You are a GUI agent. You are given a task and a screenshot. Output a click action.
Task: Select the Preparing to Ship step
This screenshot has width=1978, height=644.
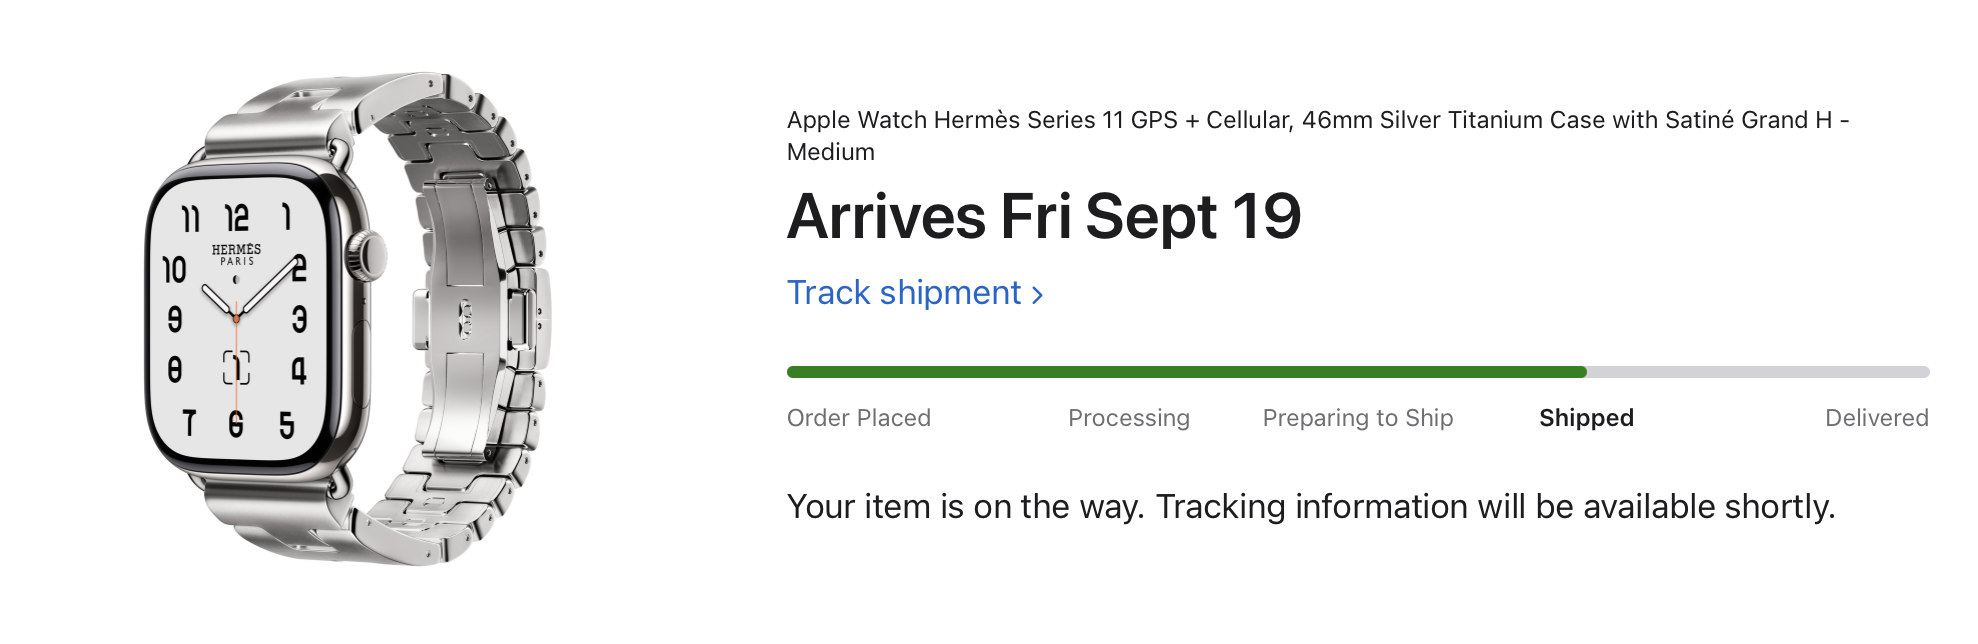pos(1357,418)
